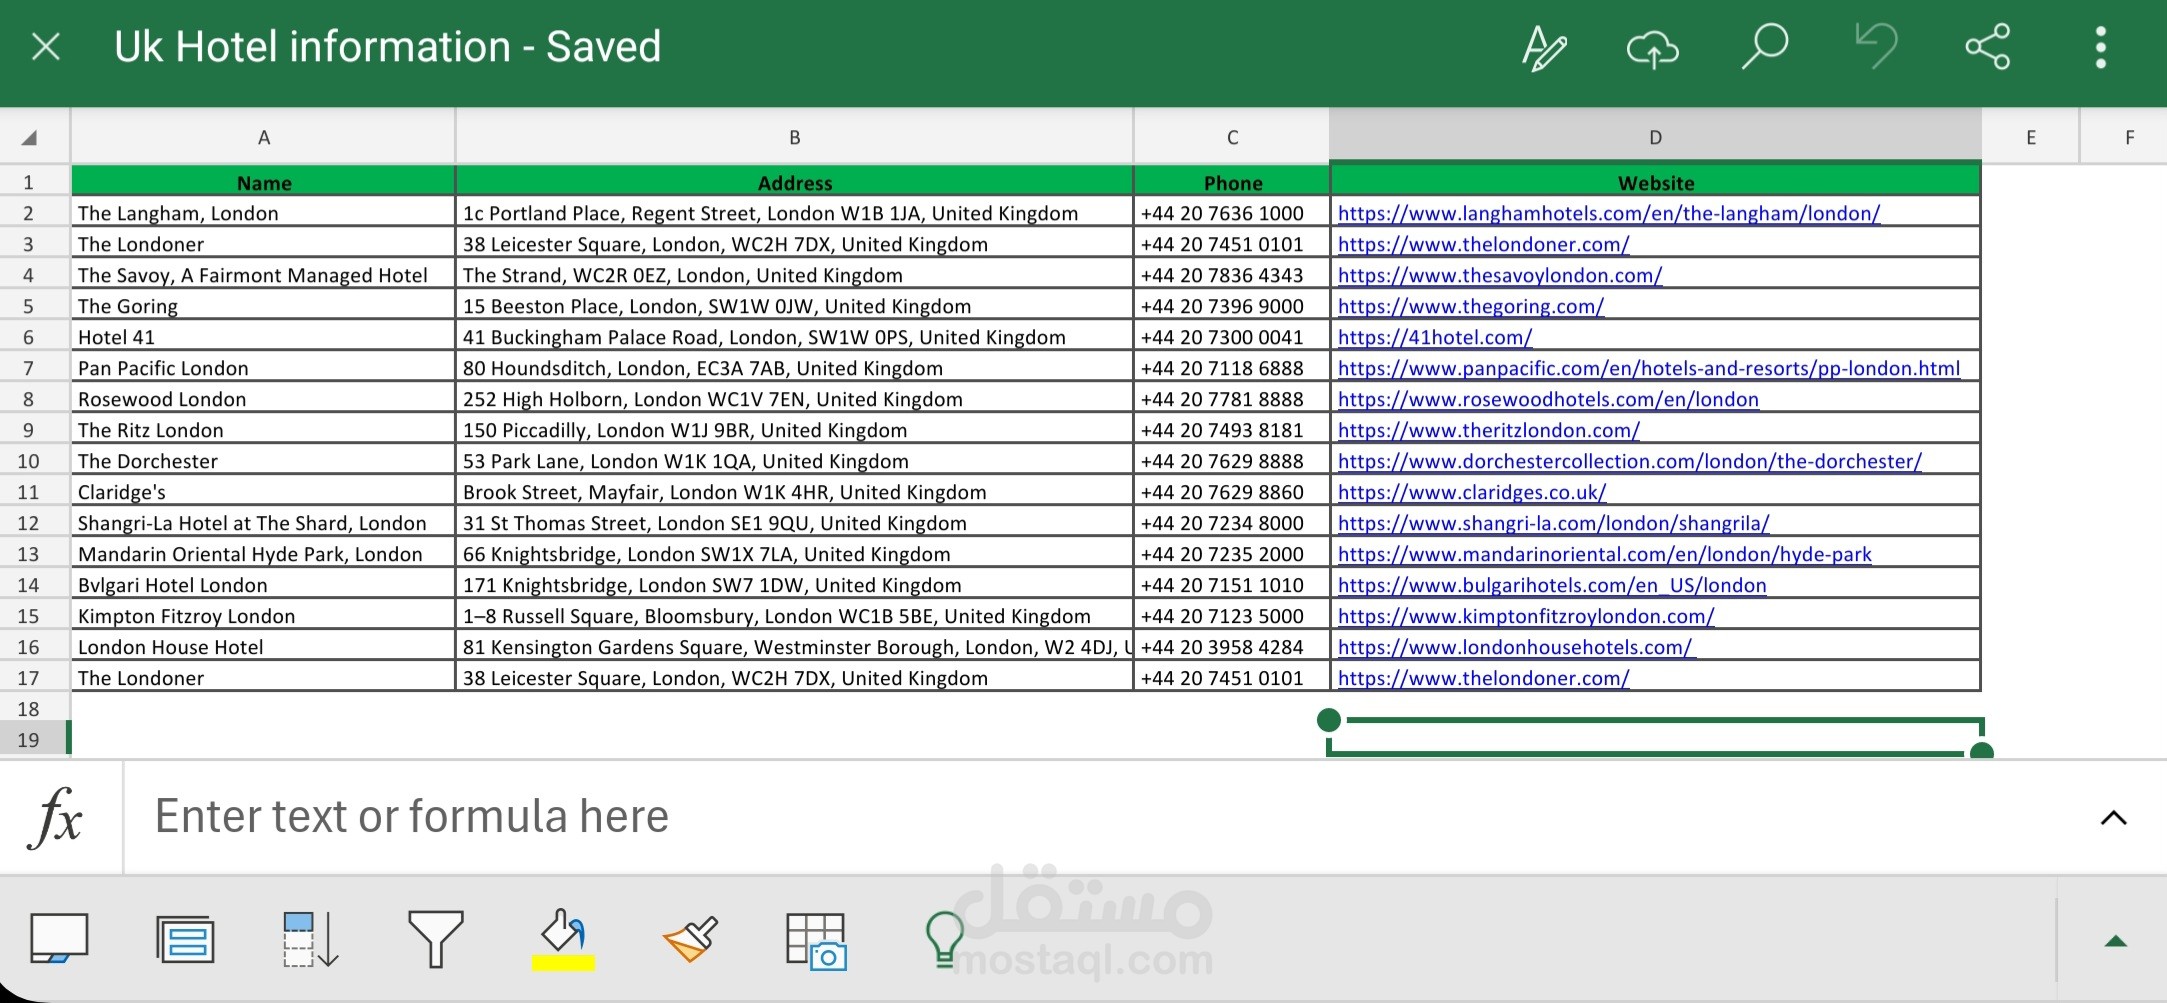Expand the formula bar with chevron
Image resolution: width=2167 pixels, height=1003 pixels.
pos(2113,818)
